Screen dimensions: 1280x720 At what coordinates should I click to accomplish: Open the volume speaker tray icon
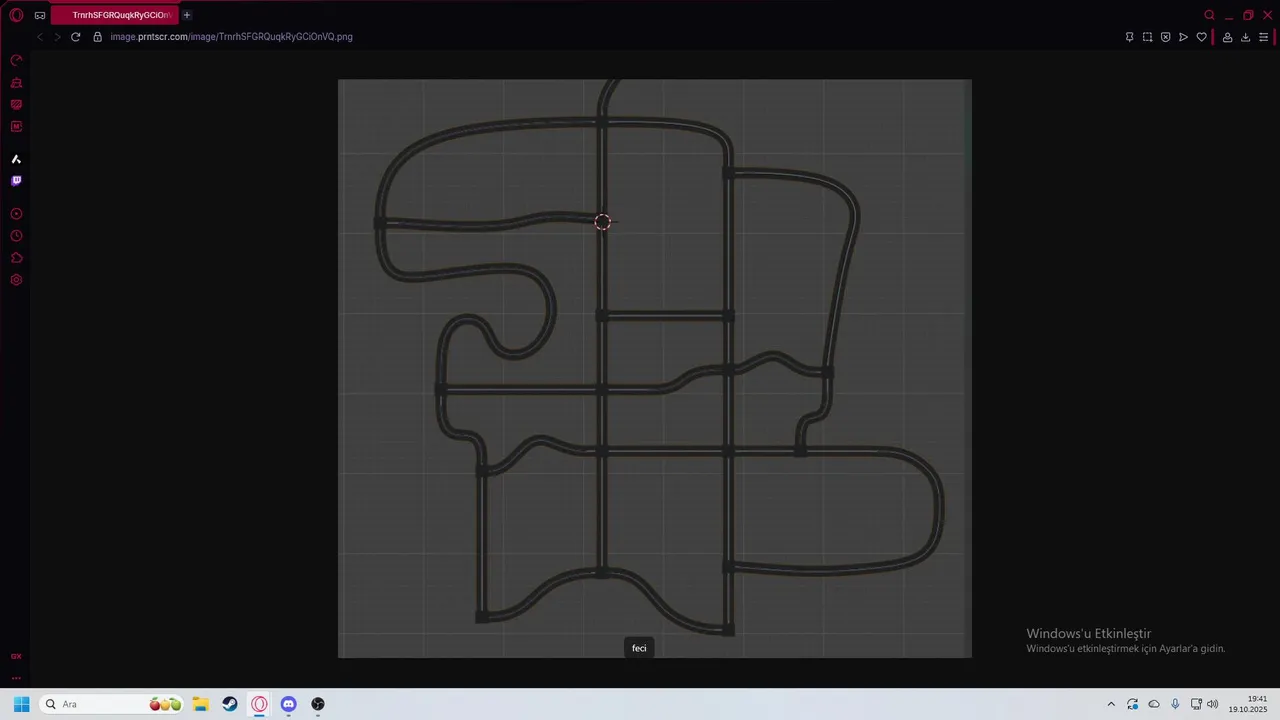pos(1213,704)
